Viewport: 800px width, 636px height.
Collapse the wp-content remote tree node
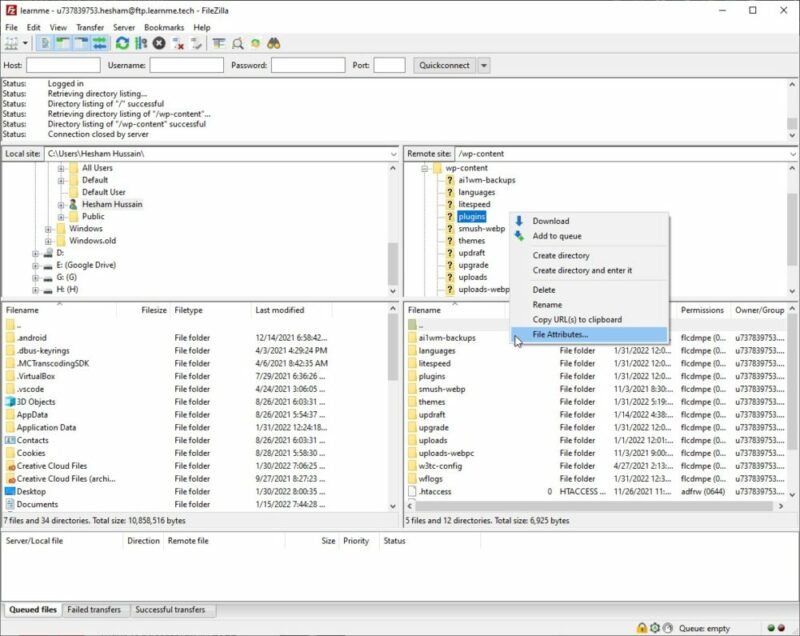(424, 168)
